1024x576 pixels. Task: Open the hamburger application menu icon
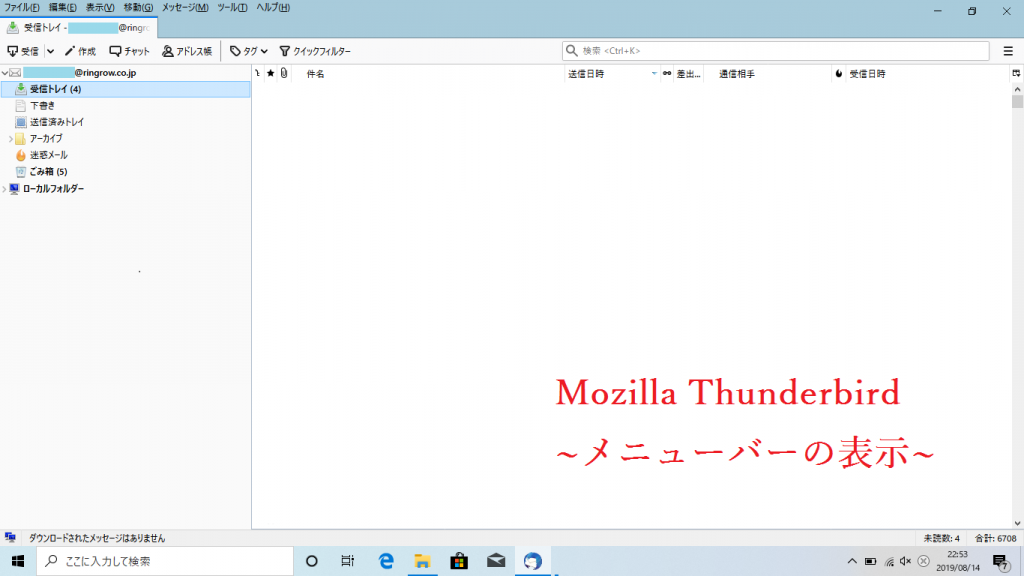click(x=1010, y=51)
